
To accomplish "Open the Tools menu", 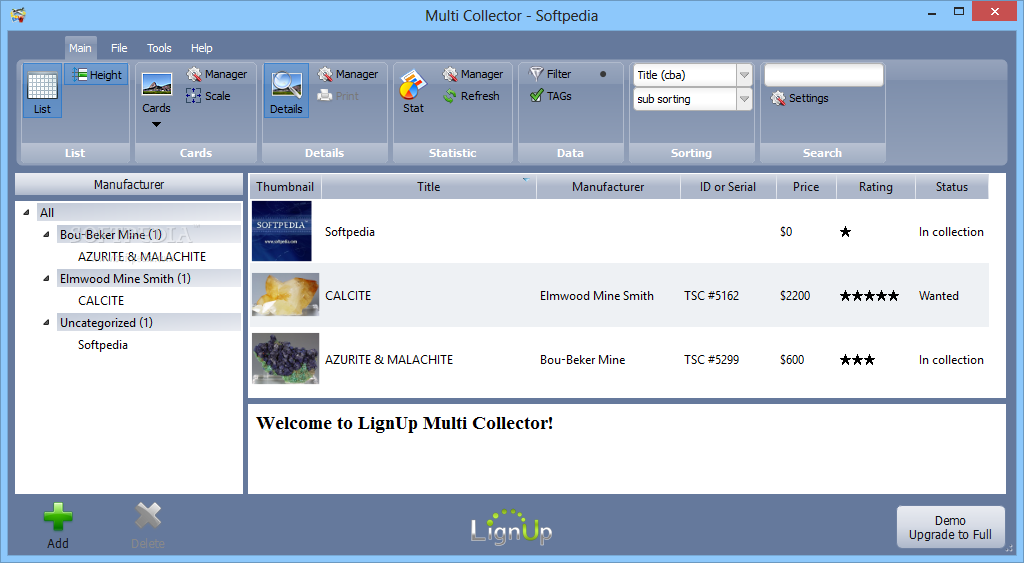I will click(159, 48).
